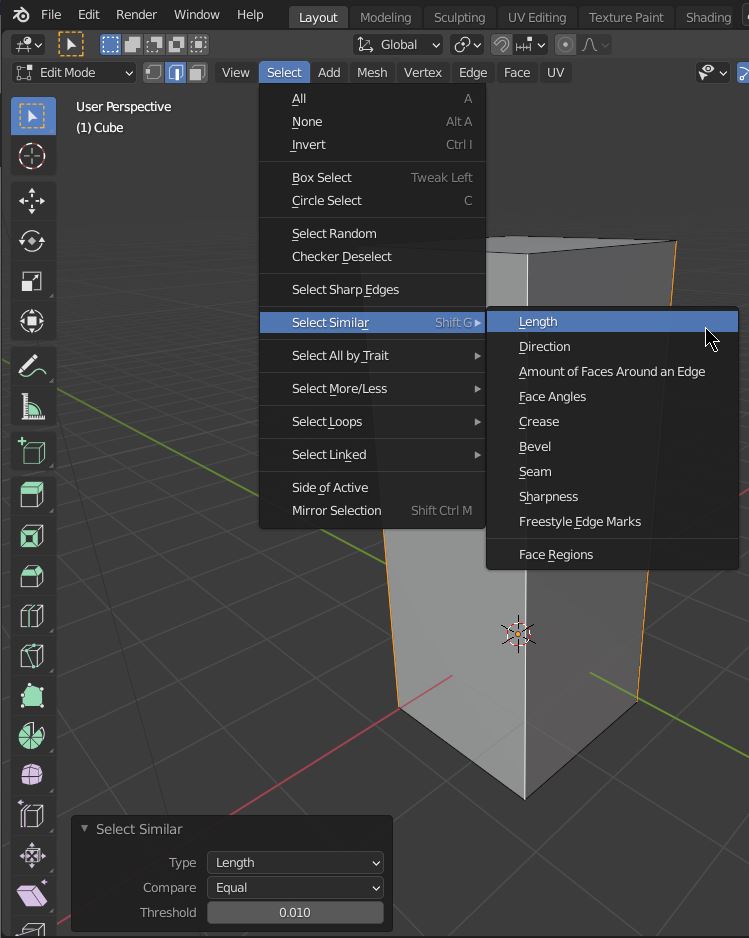Activate the Annotate tool

tap(33, 366)
